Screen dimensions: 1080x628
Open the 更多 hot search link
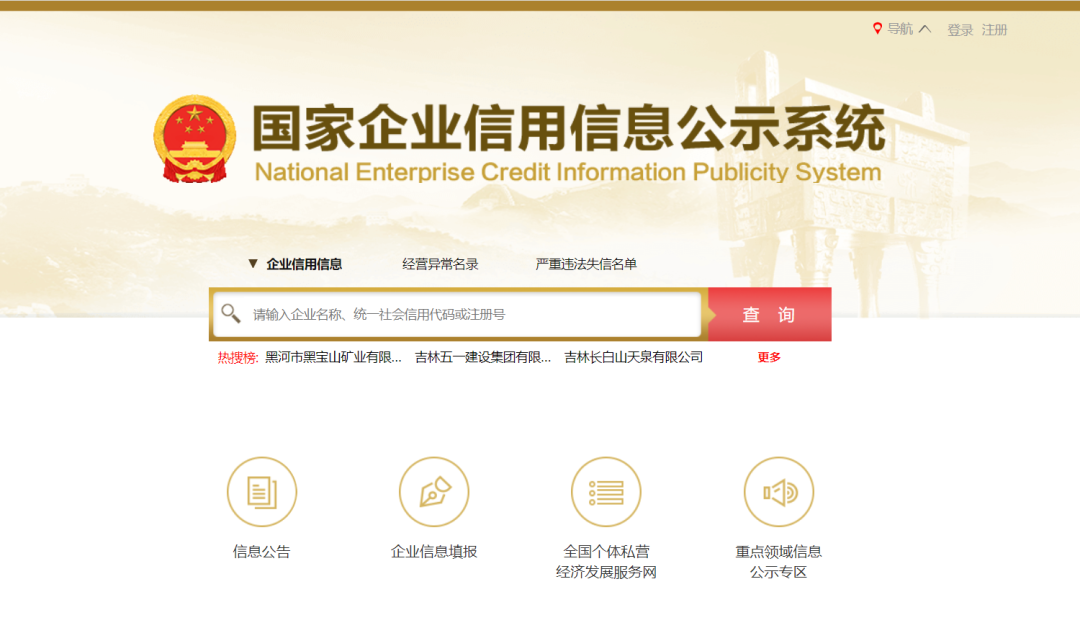coord(769,357)
